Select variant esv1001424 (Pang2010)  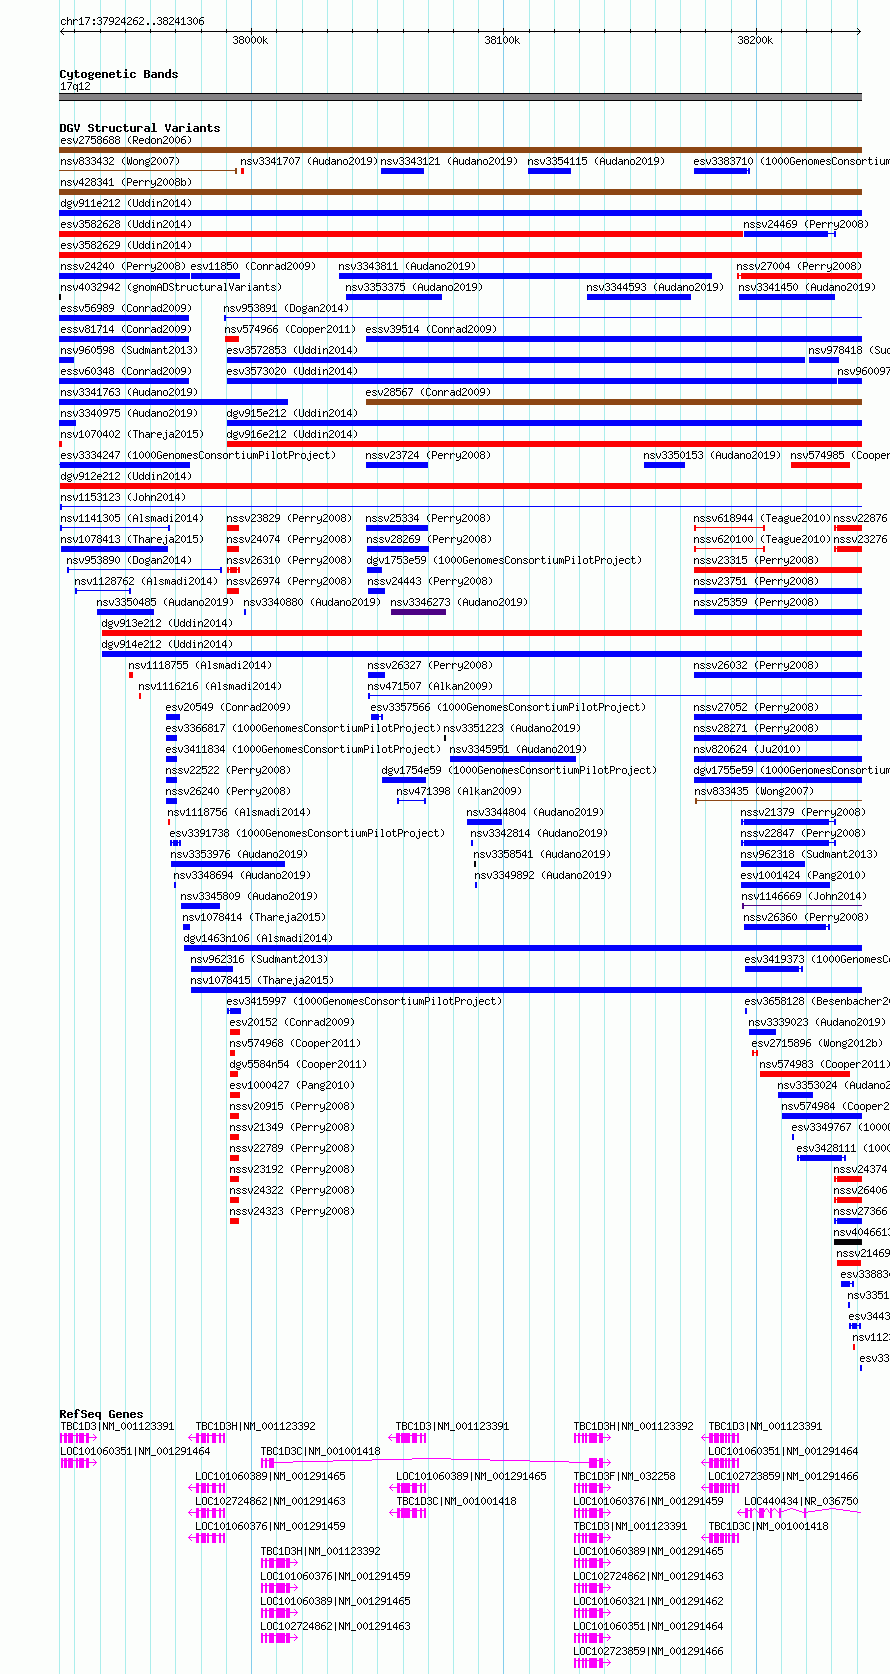801,875
